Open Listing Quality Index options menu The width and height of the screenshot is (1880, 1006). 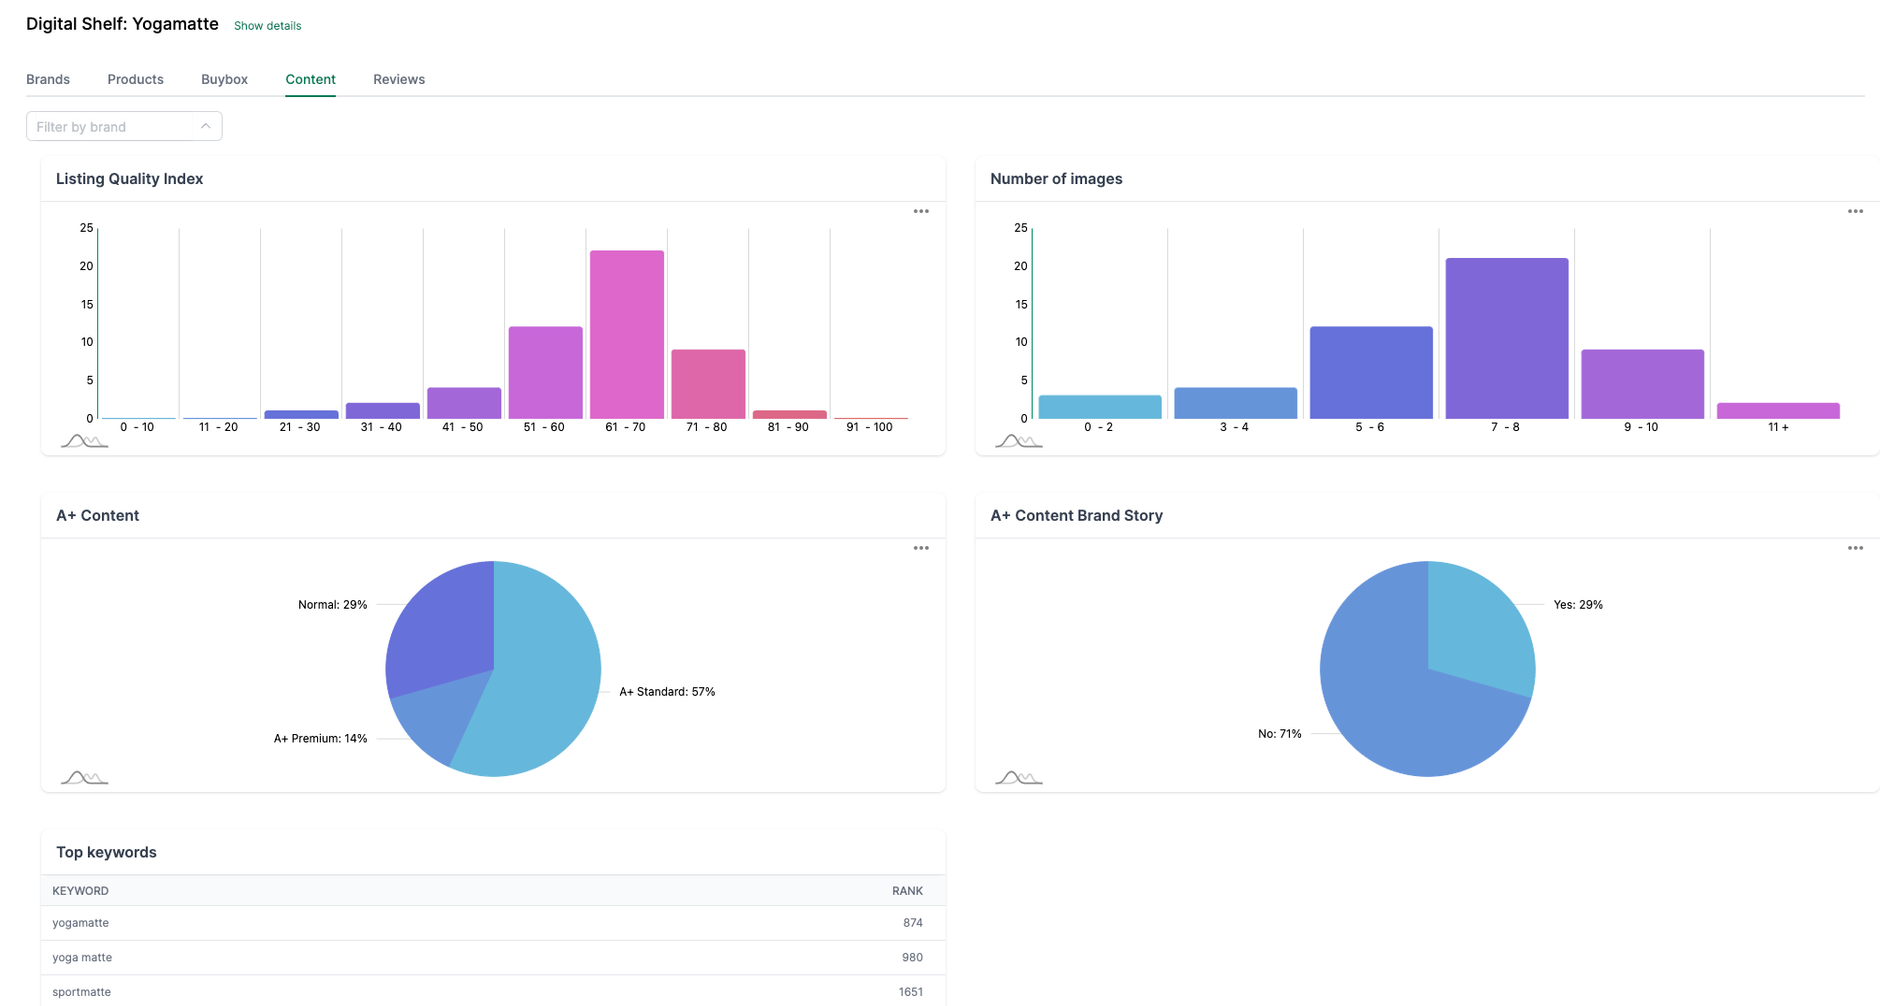click(921, 211)
